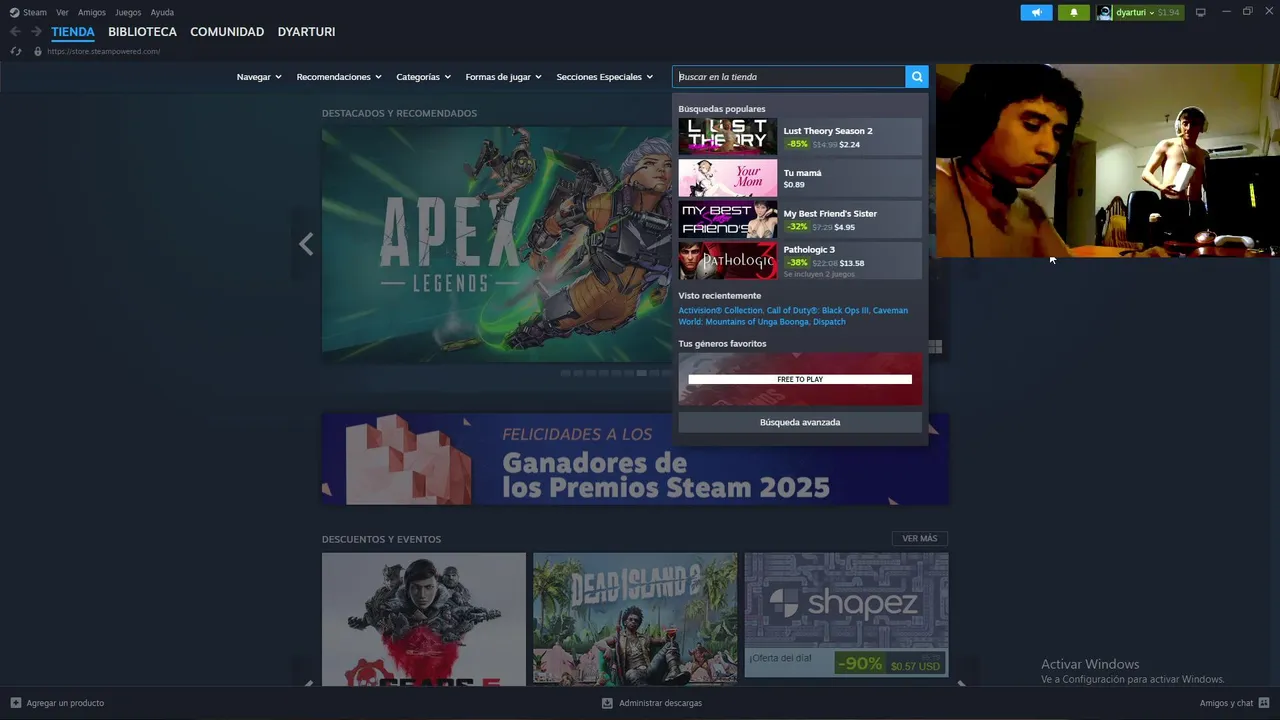The image size is (1280, 720).
Task: Select the Tu mamá search result
Action: [x=800, y=178]
